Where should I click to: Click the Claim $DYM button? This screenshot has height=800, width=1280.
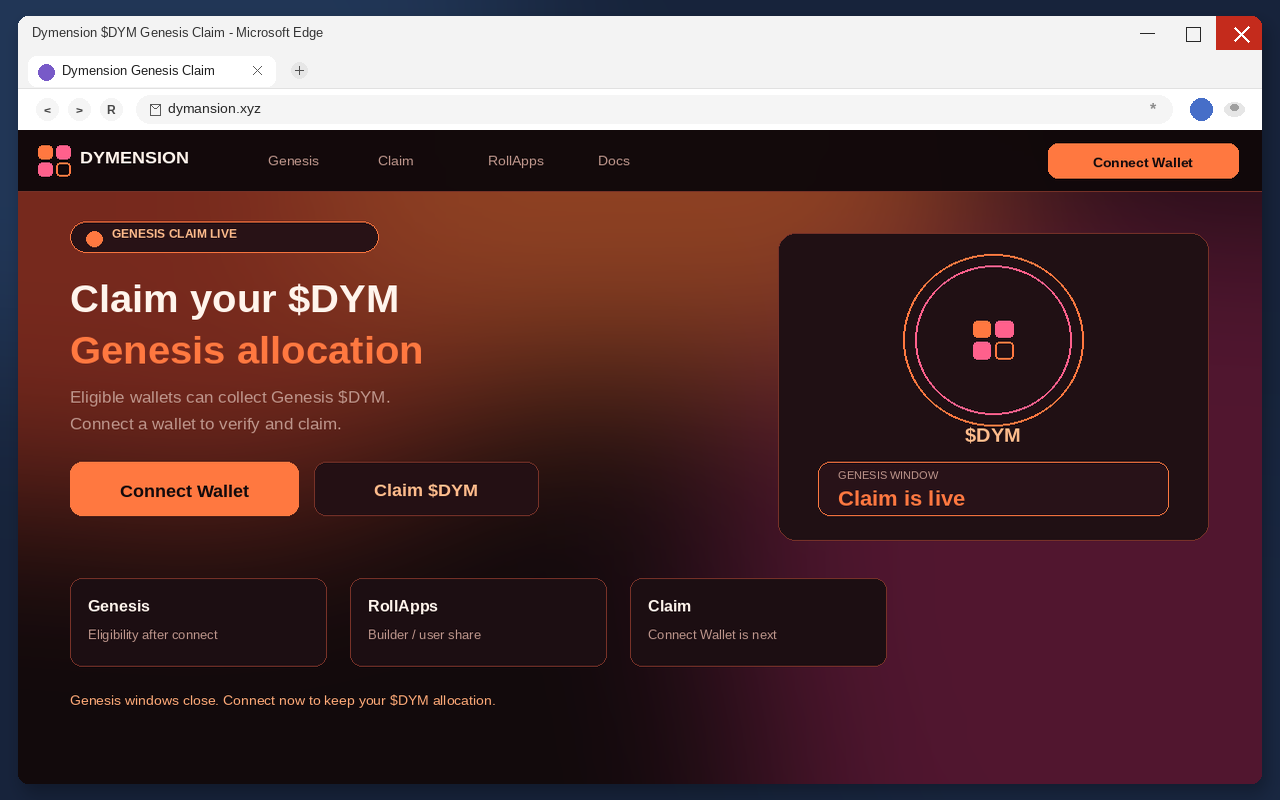[426, 489]
